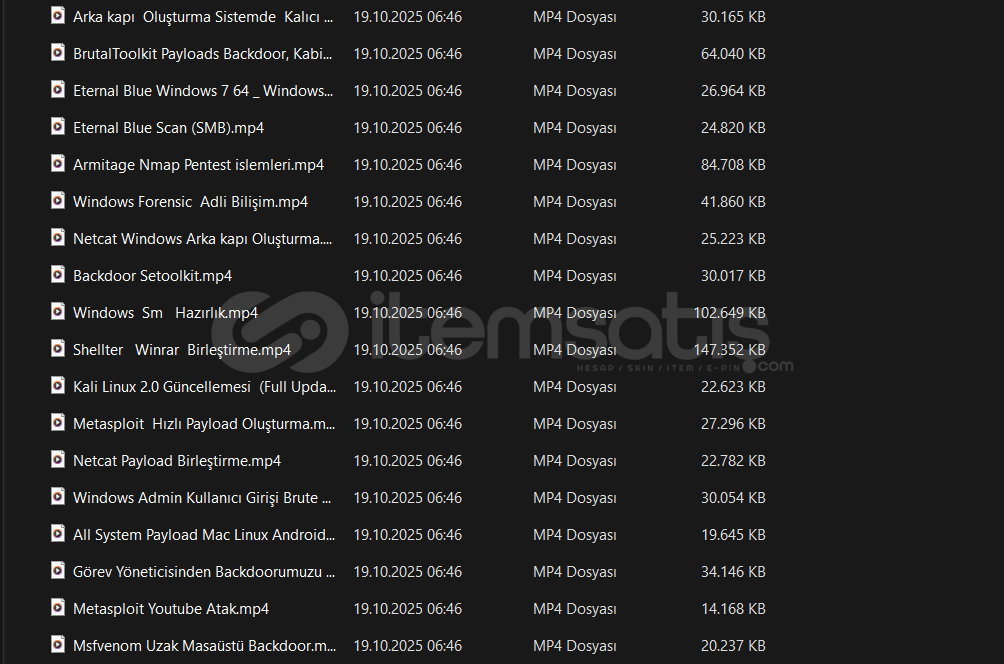Click the icon next to Metasploit Youtube Atak.mp4
The width and height of the screenshot is (1004, 664).
point(58,608)
